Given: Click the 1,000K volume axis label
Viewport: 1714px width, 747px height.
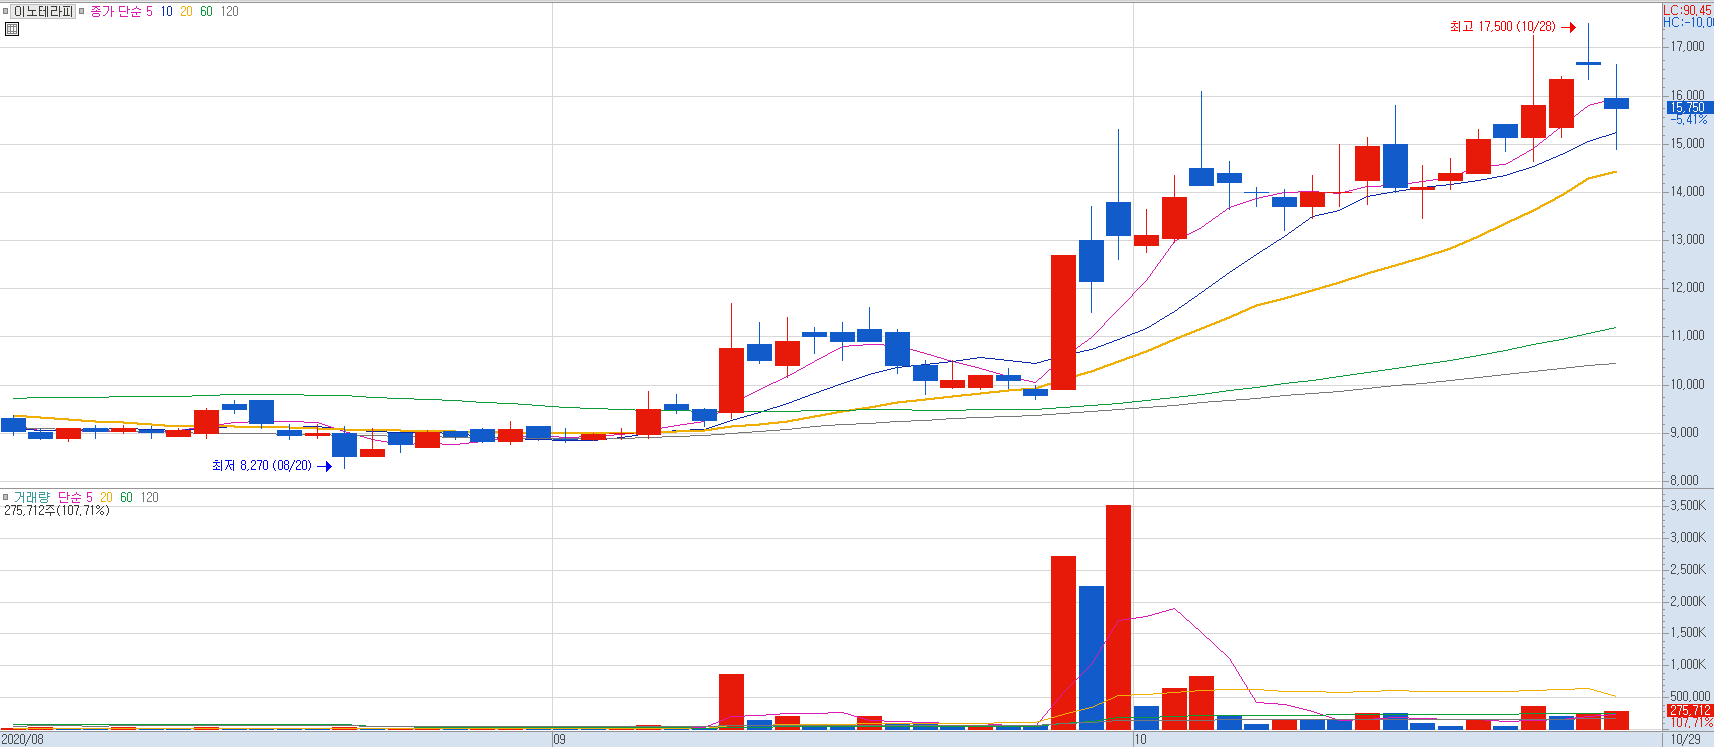Looking at the screenshot, I should pyautogui.click(x=1688, y=664).
